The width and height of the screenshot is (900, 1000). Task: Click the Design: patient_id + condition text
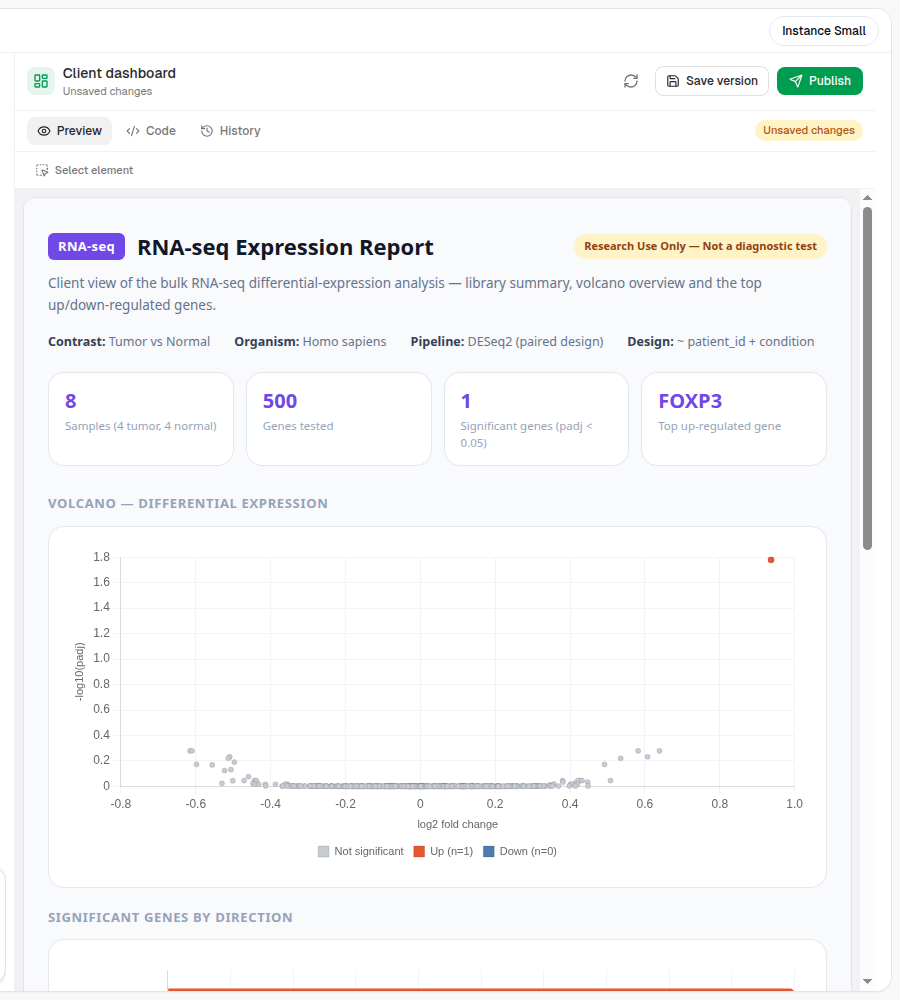click(x=721, y=342)
